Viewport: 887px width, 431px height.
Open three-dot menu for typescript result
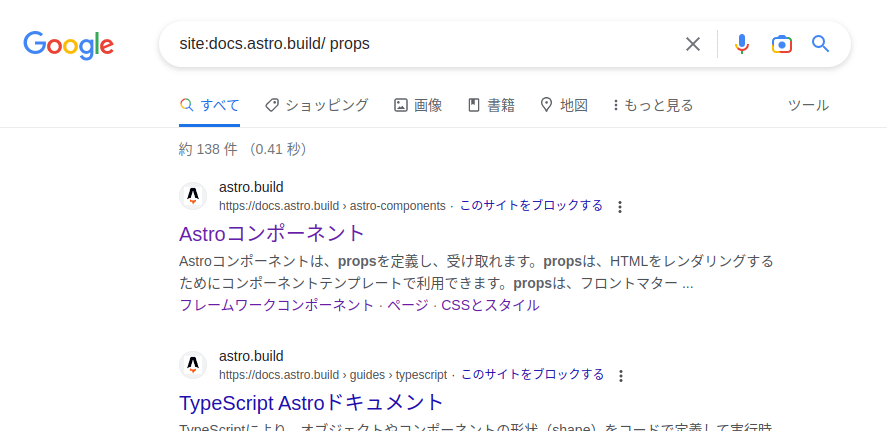pos(621,376)
